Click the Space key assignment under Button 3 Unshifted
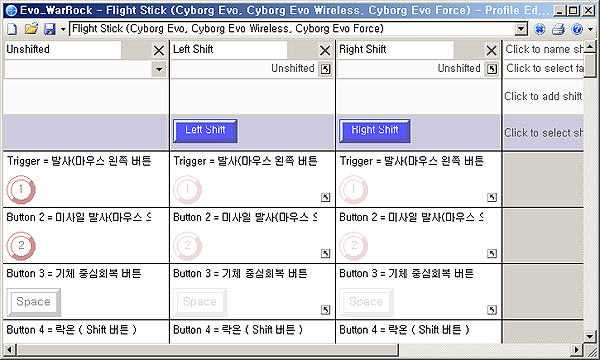The image size is (600, 360). point(34,302)
